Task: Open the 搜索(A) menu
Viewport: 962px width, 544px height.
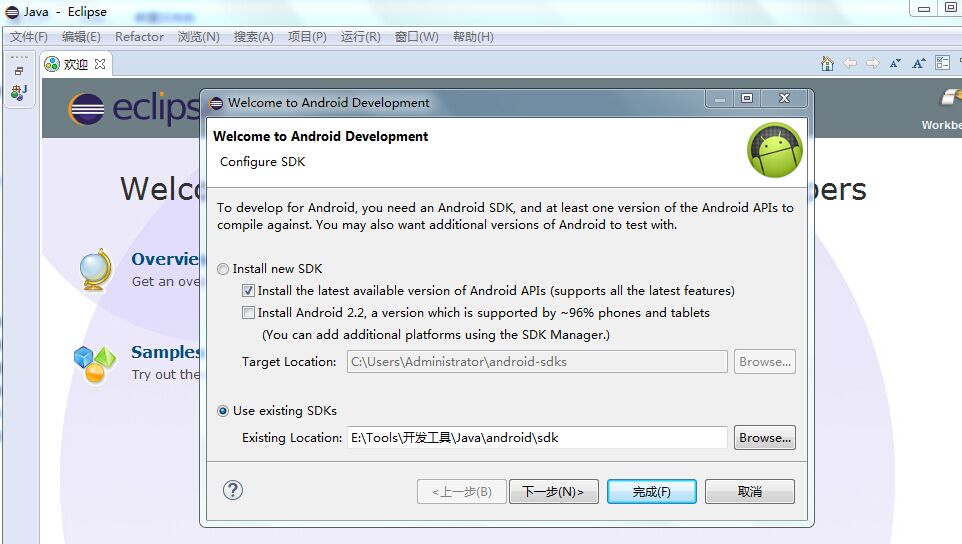Action: pyautogui.click(x=253, y=37)
